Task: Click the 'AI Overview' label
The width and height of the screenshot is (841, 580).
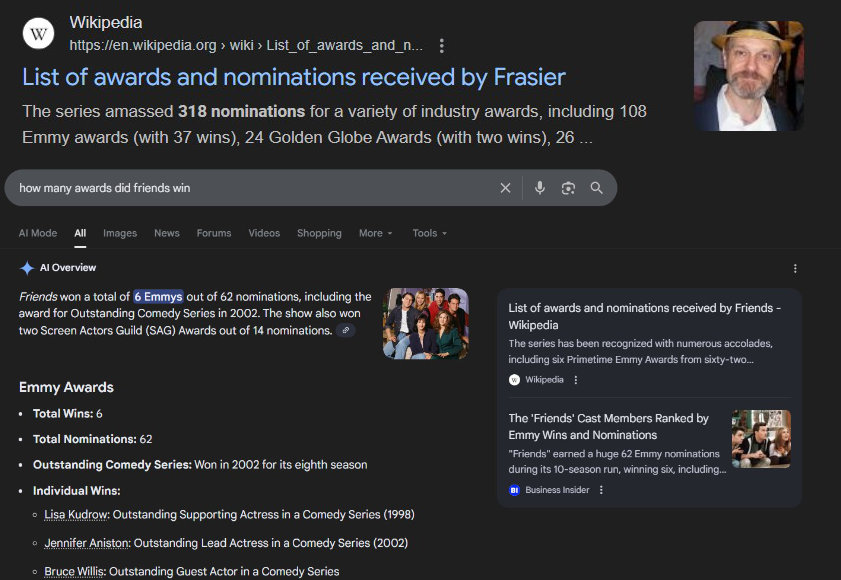Action: [x=68, y=268]
